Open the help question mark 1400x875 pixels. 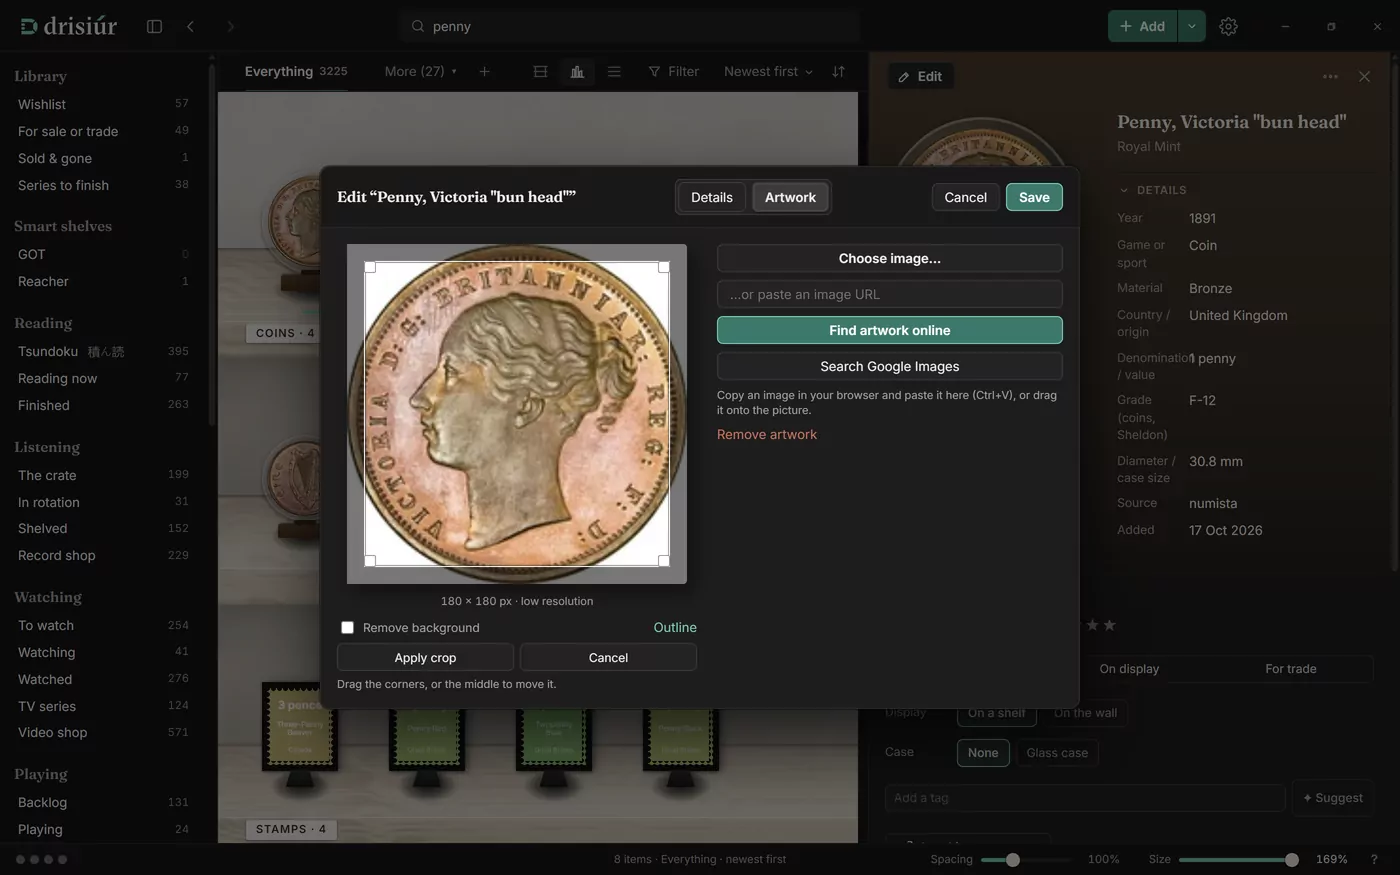pos(1373,859)
